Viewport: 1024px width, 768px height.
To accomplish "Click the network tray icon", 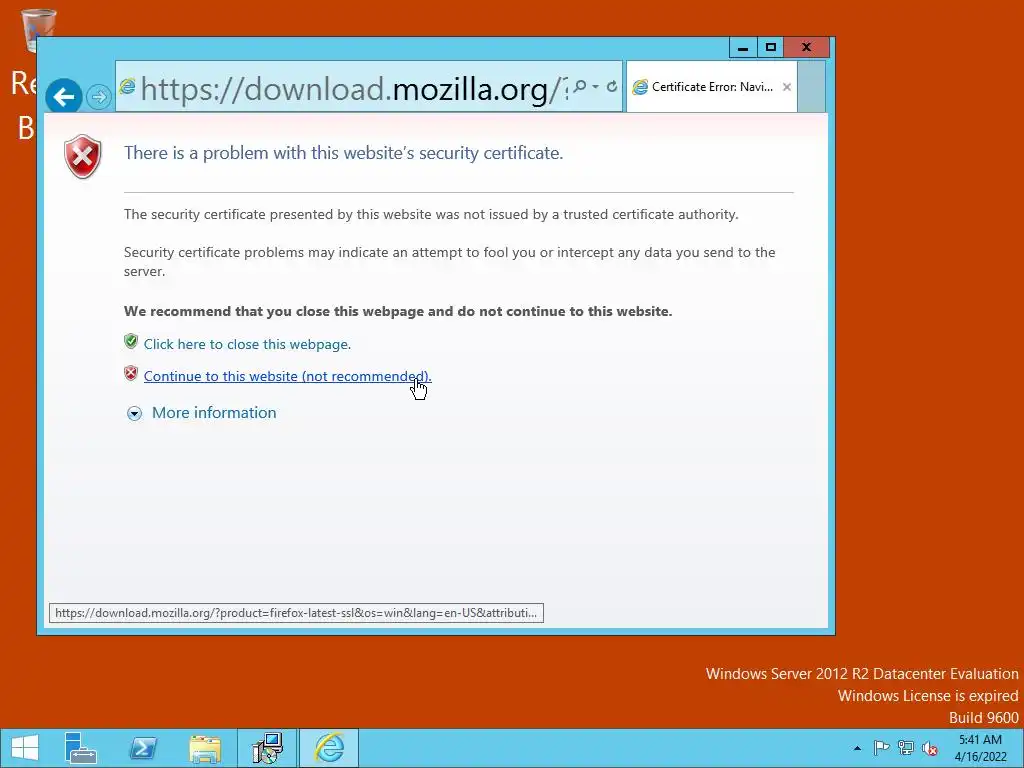I will (x=906, y=748).
